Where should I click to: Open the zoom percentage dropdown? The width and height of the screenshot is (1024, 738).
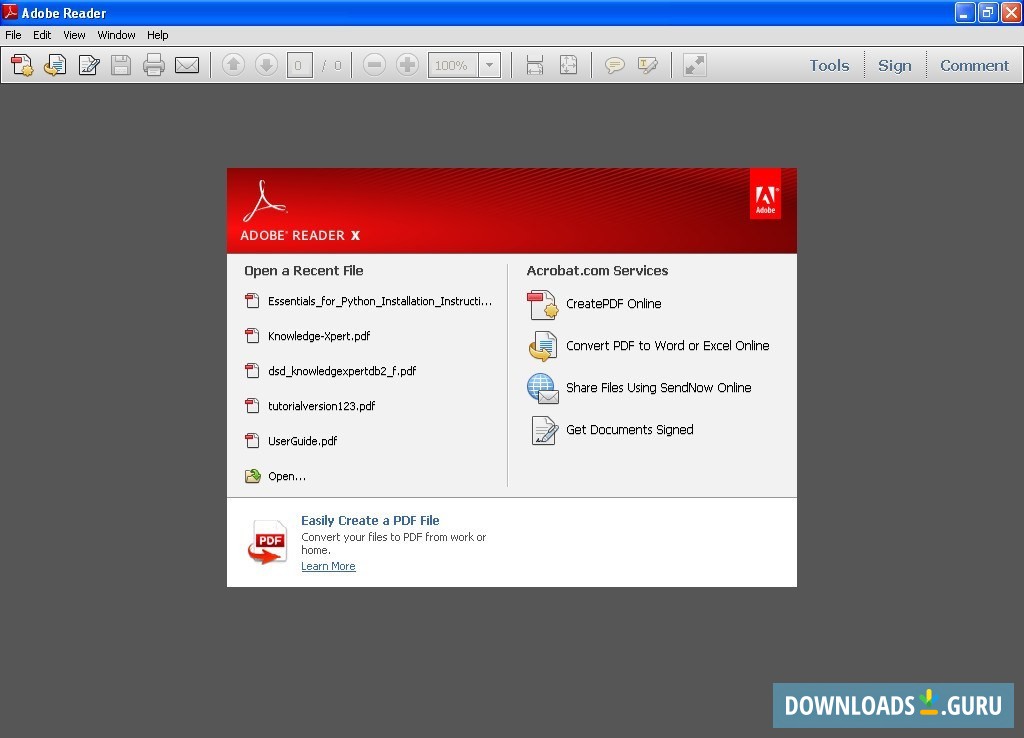[489, 64]
